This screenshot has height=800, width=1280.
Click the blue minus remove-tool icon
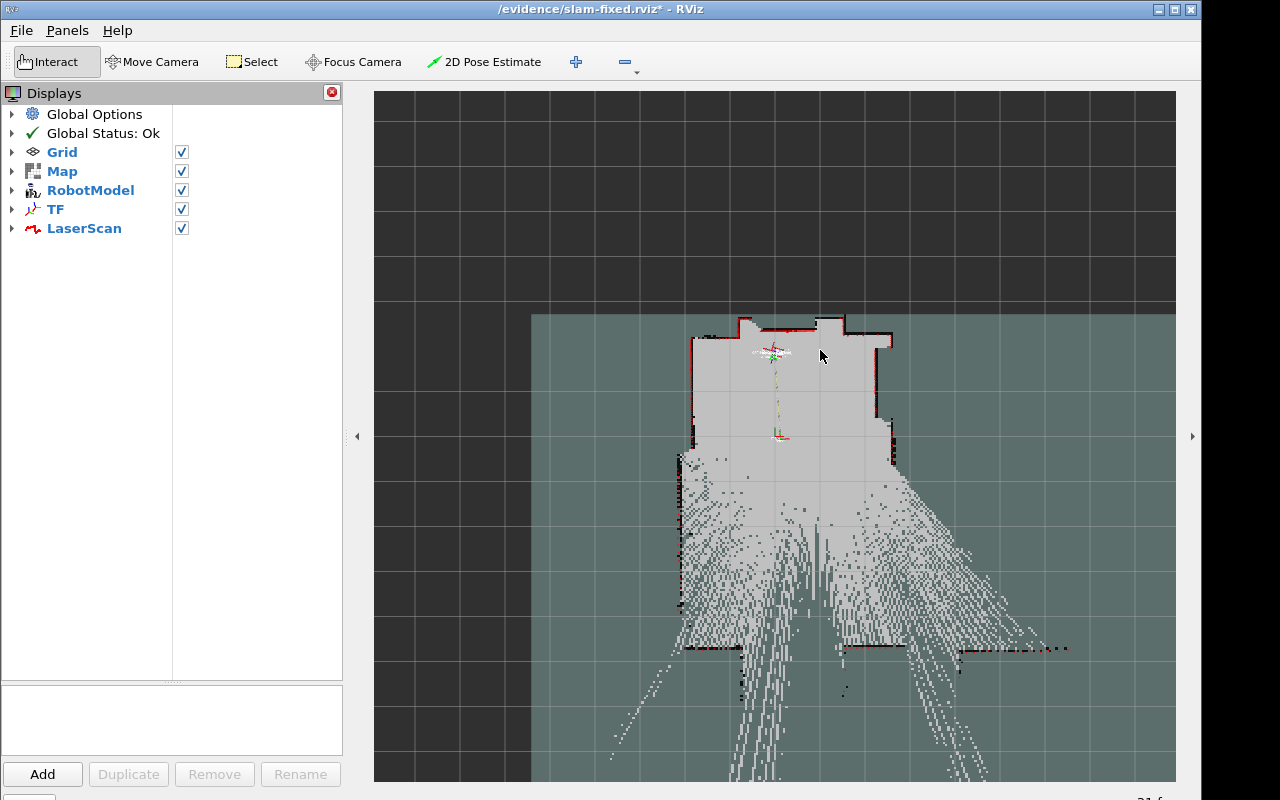625,62
